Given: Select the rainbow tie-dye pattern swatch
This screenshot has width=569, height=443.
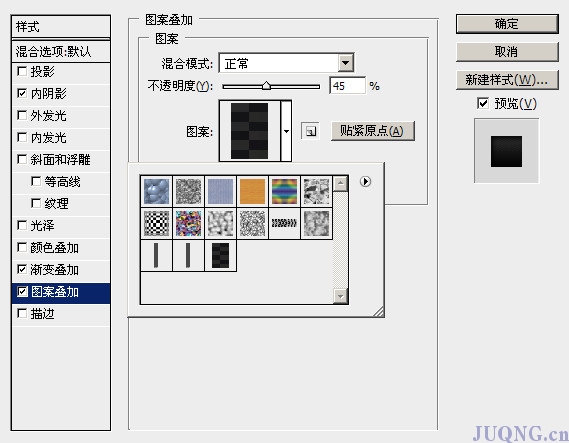Looking at the screenshot, I should coord(284,191).
